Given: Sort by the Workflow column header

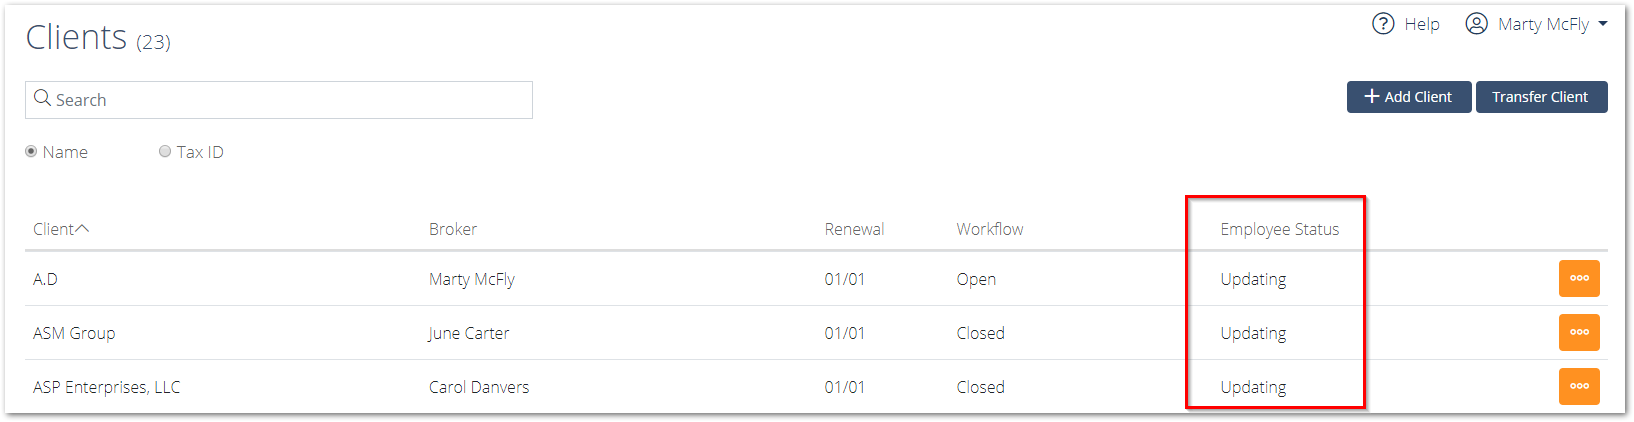Looking at the screenshot, I should [990, 229].
